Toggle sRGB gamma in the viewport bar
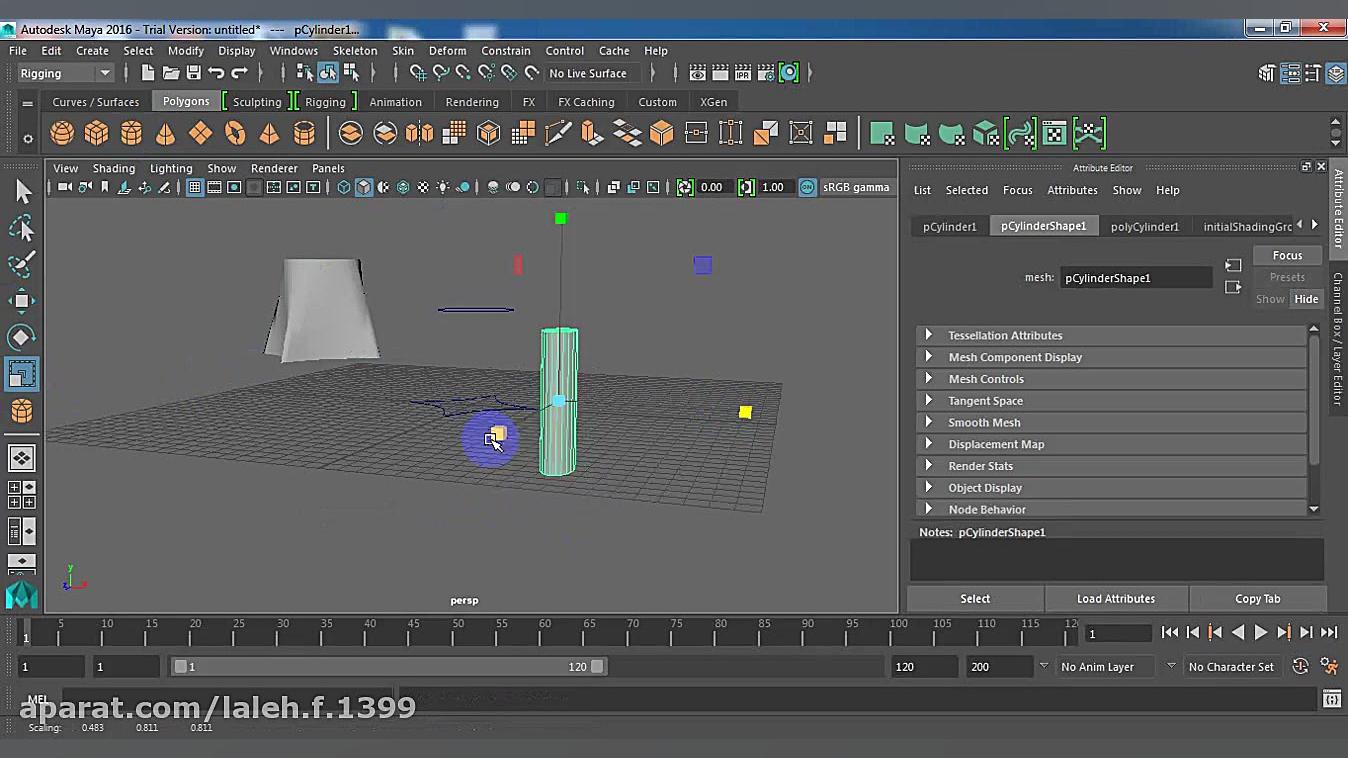Image resolution: width=1348 pixels, height=758 pixels. [807, 187]
